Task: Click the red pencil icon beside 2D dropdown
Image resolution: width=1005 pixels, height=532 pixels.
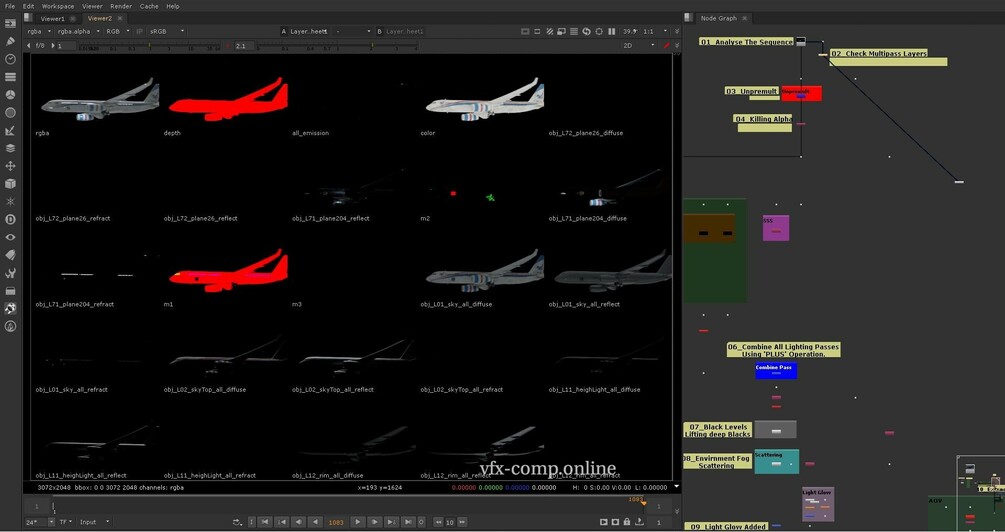Action: [667, 46]
